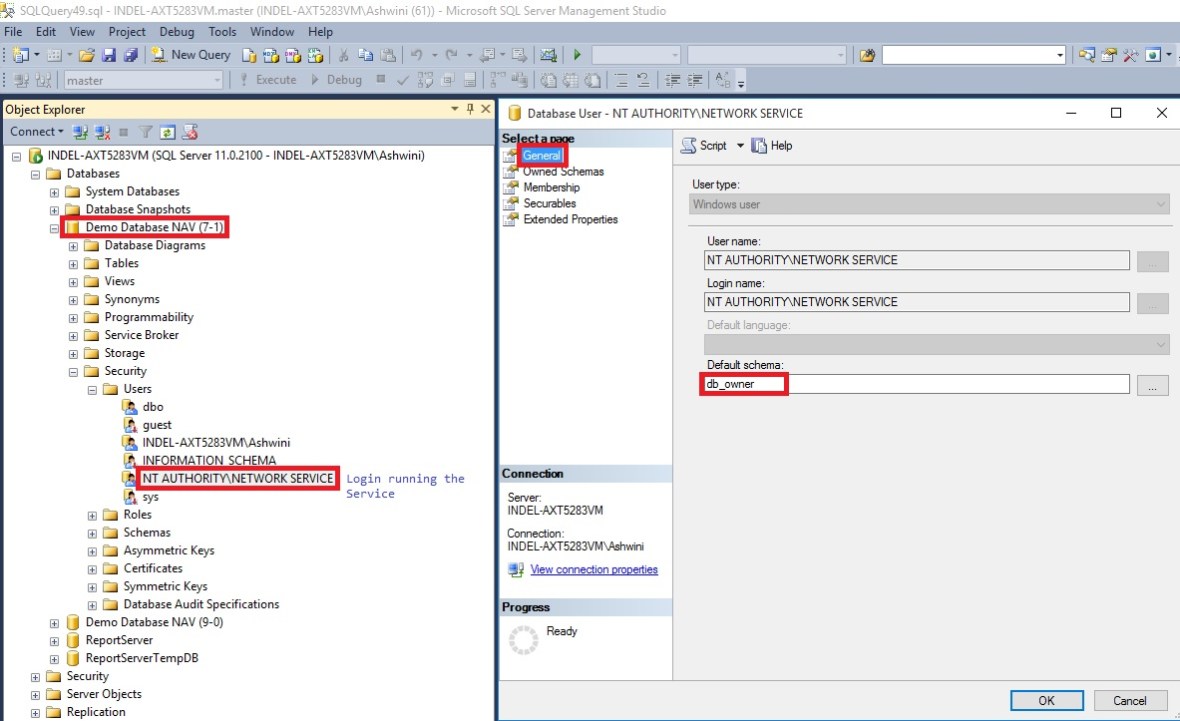
Task: Click the Open File folder icon
Action: 87,55
